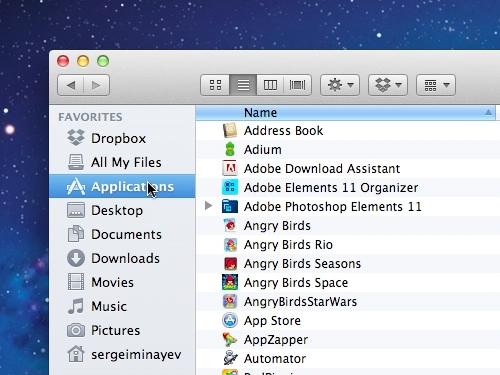500x375 pixels.
Task: Select the "App Store" name
Action: click(272, 321)
